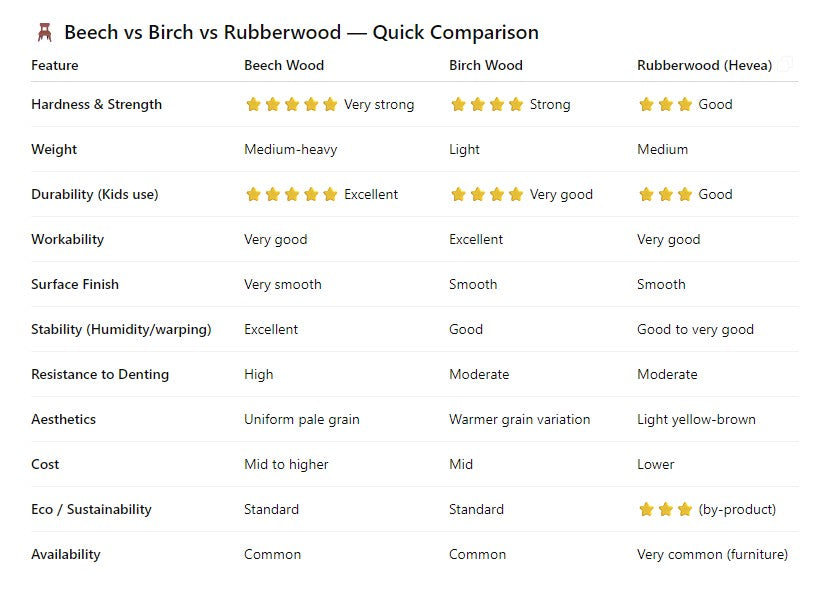
Task: Click the table title heading text
Action: pos(301,32)
